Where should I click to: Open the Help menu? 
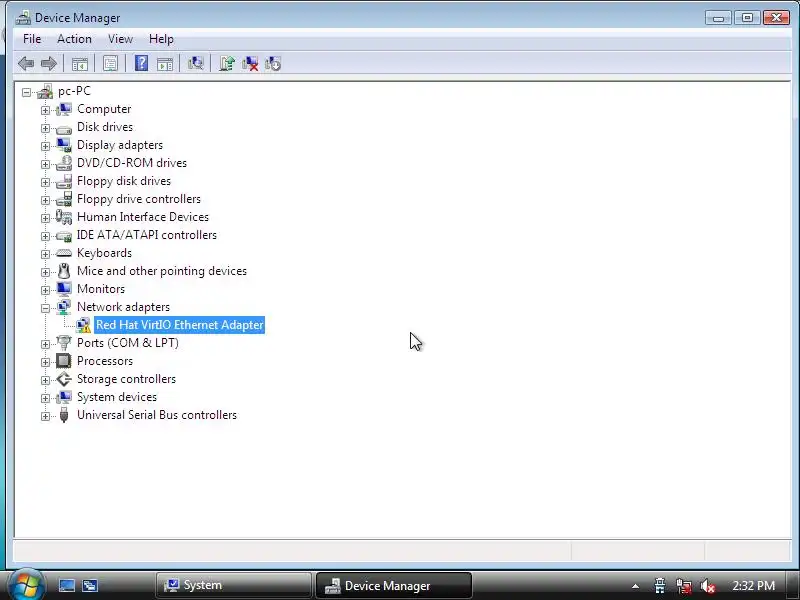(161, 39)
